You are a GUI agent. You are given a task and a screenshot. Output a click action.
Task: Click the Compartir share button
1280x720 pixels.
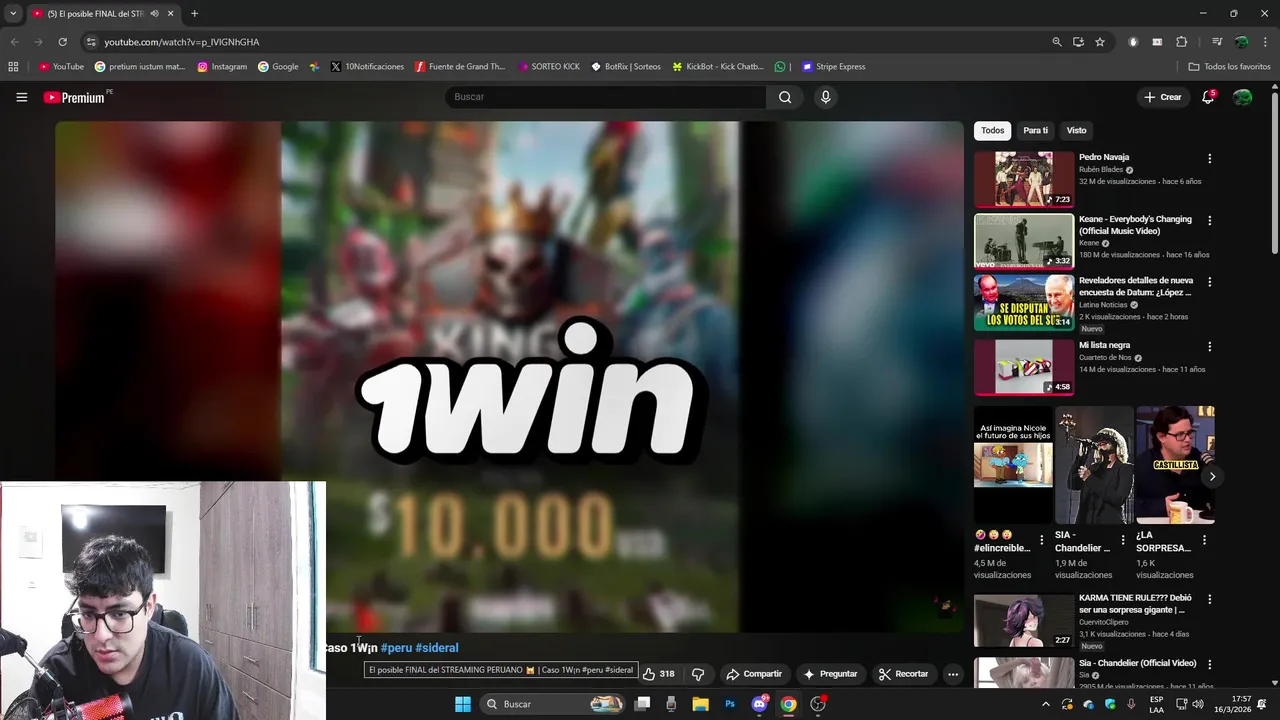pyautogui.click(x=754, y=674)
